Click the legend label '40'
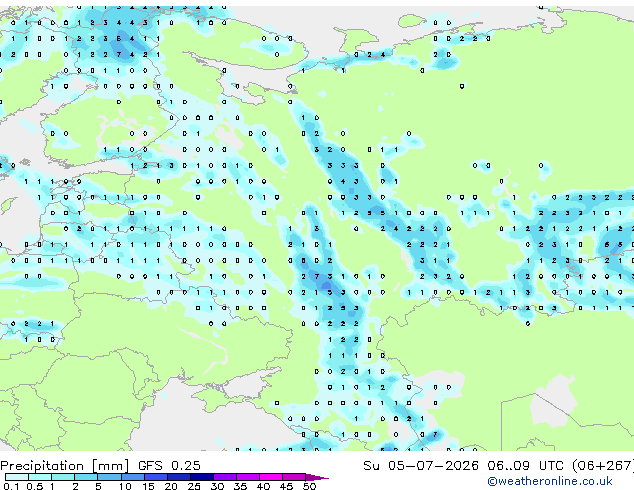This screenshot has height=490, width=634. point(263,486)
